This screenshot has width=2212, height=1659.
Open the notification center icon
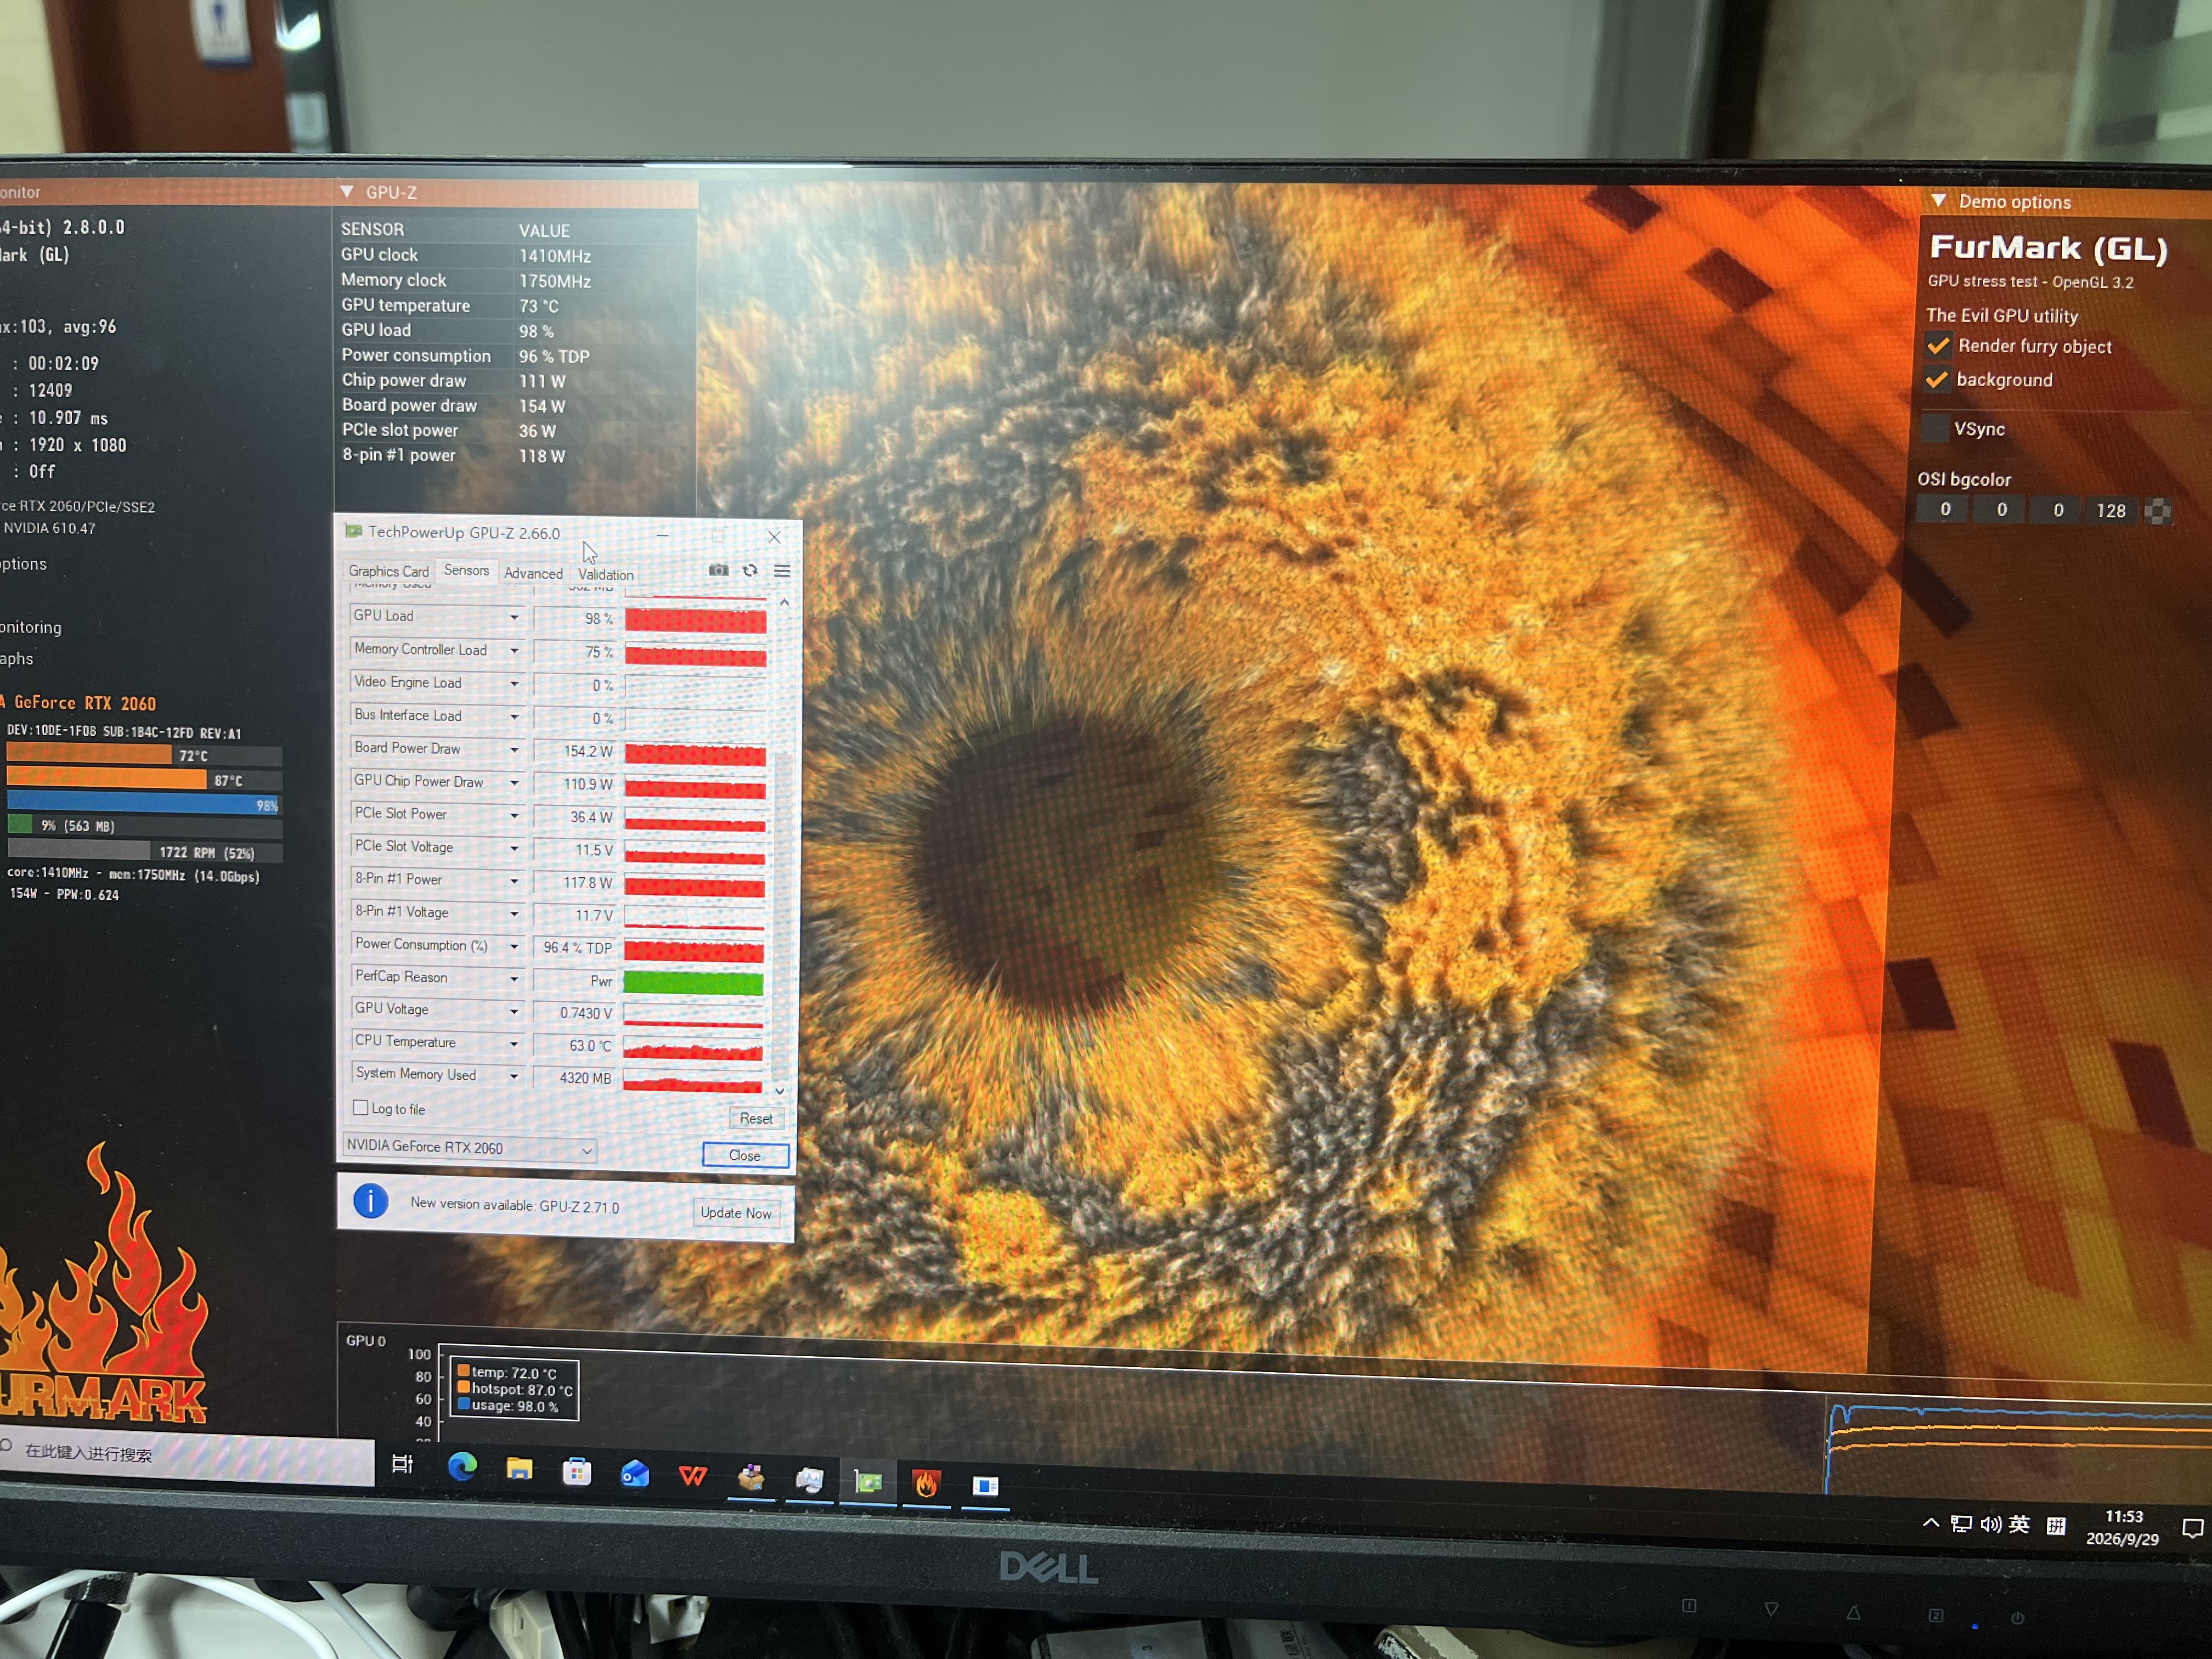point(2192,1528)
